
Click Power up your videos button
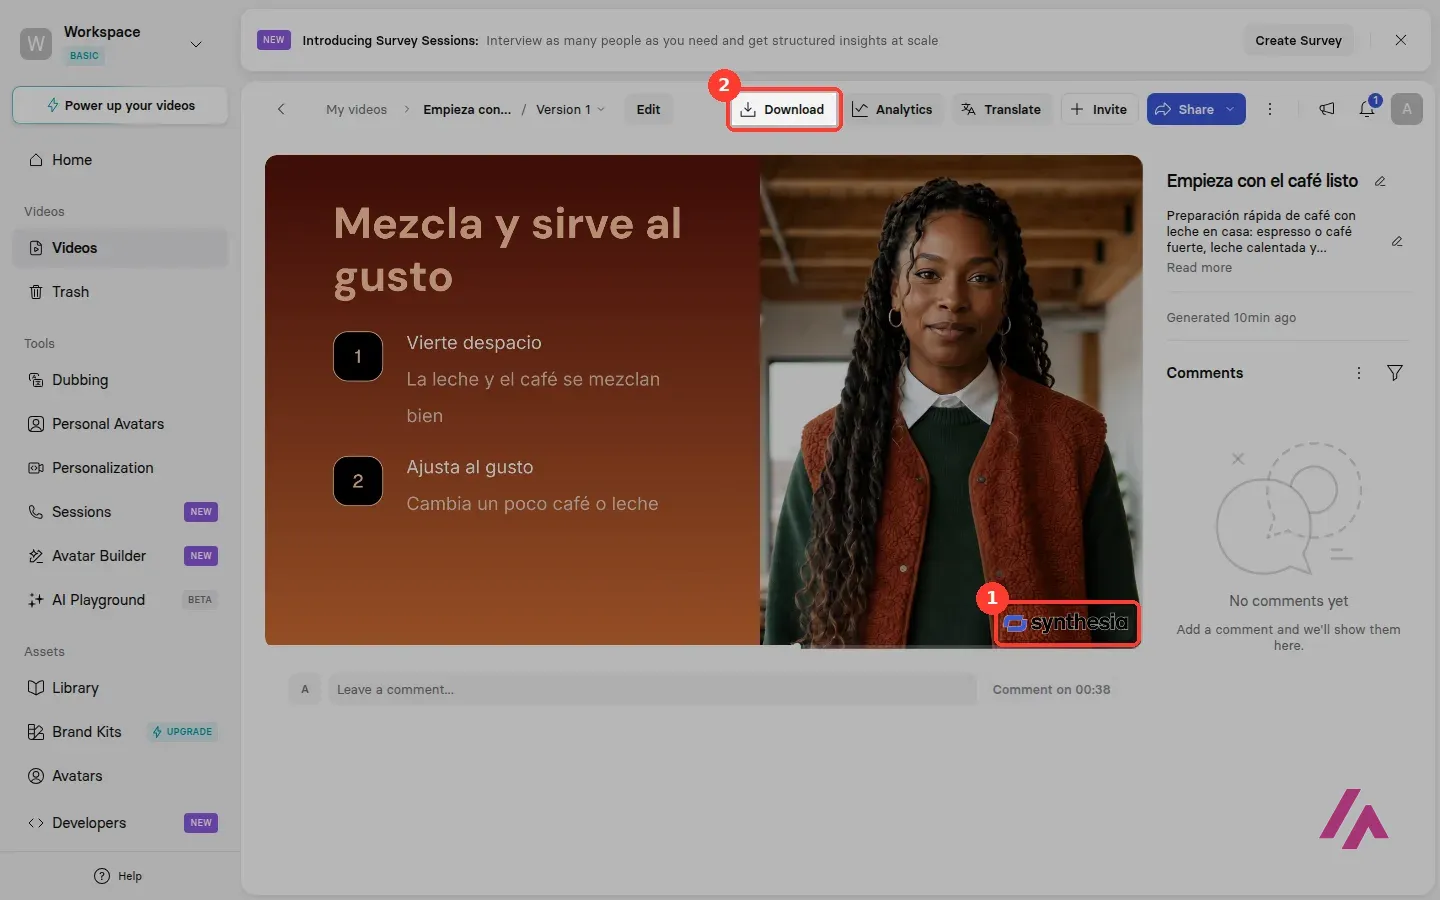tap(120, 106)
